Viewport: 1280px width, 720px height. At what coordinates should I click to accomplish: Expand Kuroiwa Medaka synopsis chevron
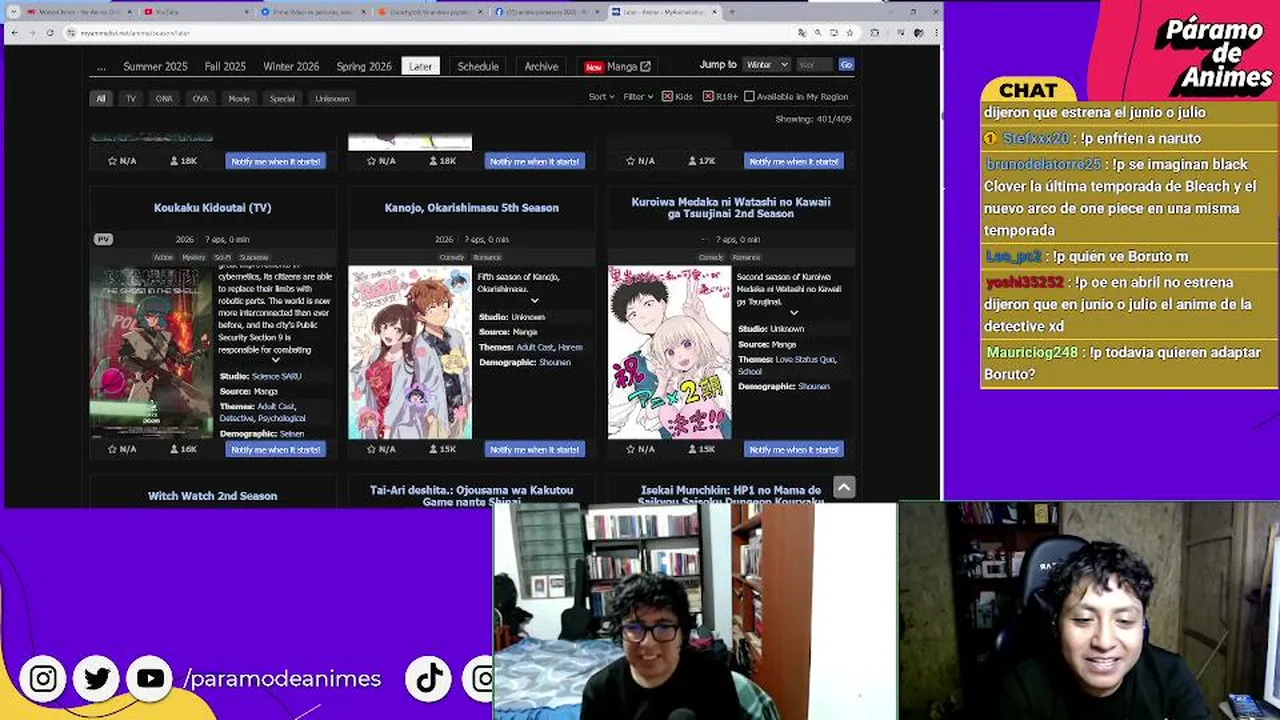click(794, 313)
